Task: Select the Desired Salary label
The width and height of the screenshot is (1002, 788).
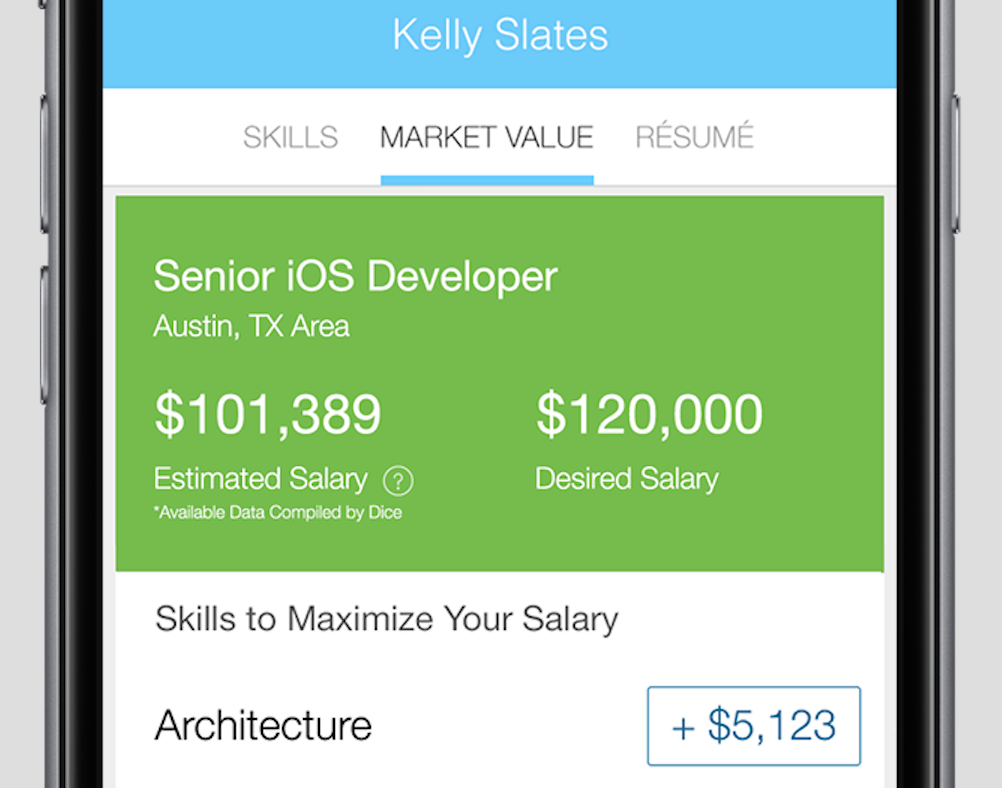Action: click(x=627, y=478)
